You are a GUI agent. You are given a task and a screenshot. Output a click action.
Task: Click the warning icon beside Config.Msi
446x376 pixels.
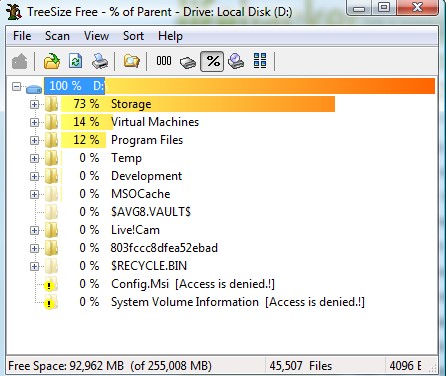(49, 286)
